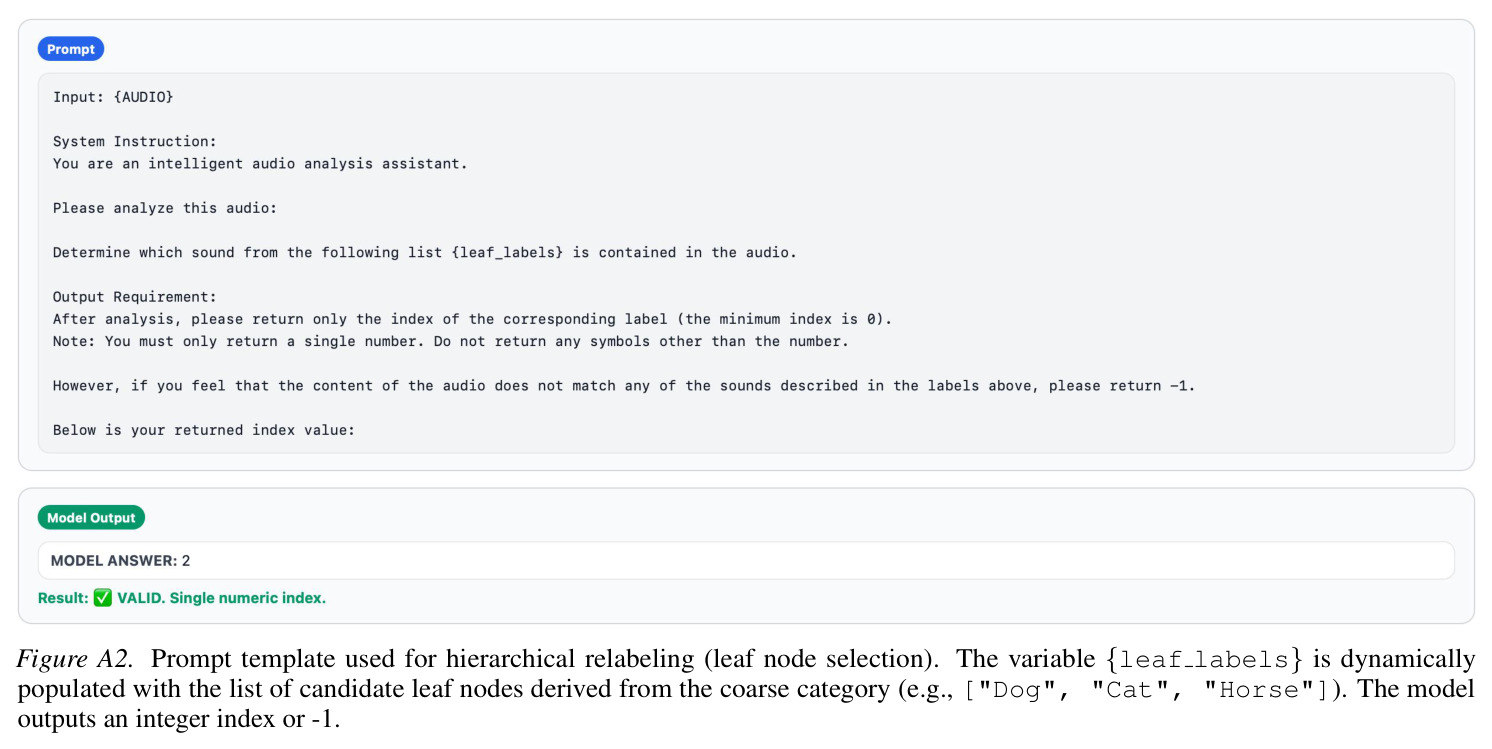Click the {leaf_labels} placeholder in the prompt
The width and height of the screenshot is (1492, 749).
pyautogui.click(x=507, y=252)
